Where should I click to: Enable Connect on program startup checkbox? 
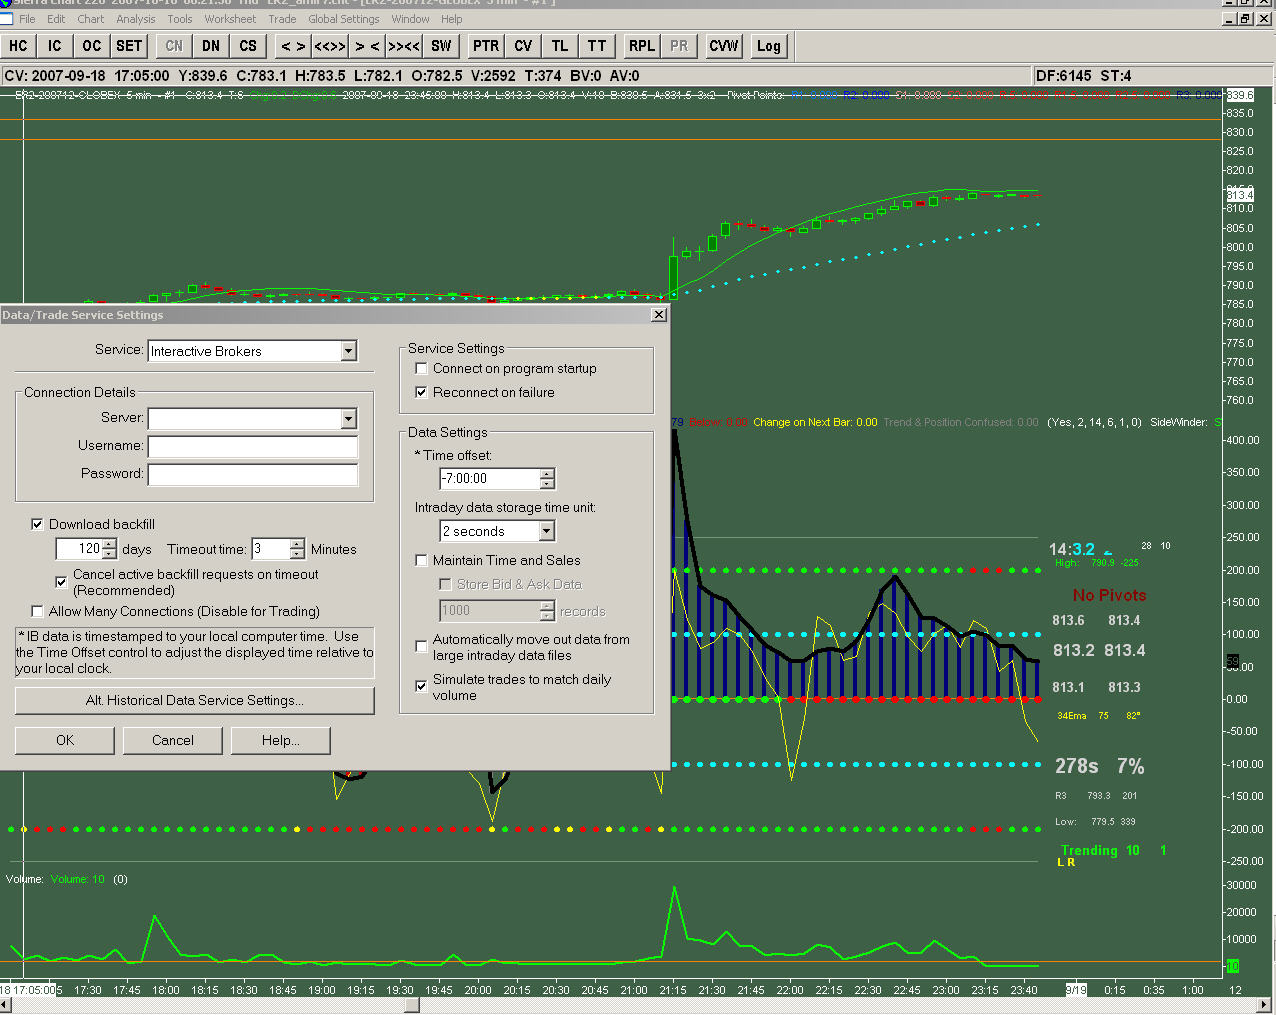[422, 369]
